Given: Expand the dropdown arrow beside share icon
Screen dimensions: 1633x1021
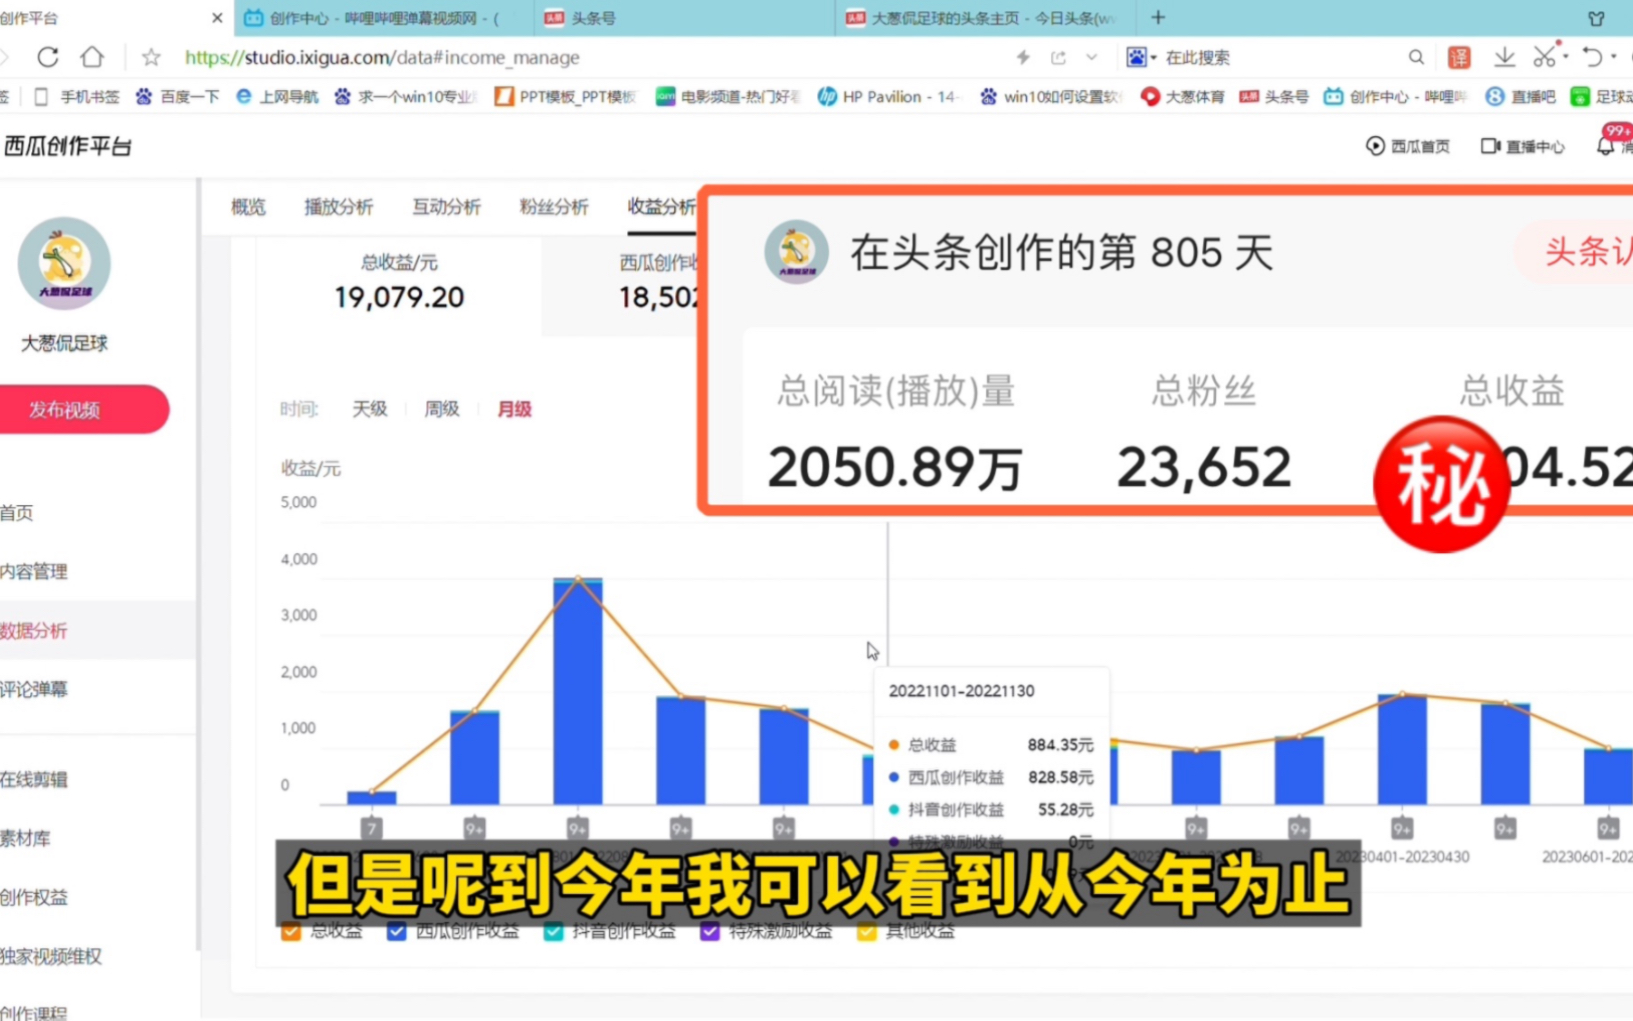Looking at the screenshot, I should 1092,57.
